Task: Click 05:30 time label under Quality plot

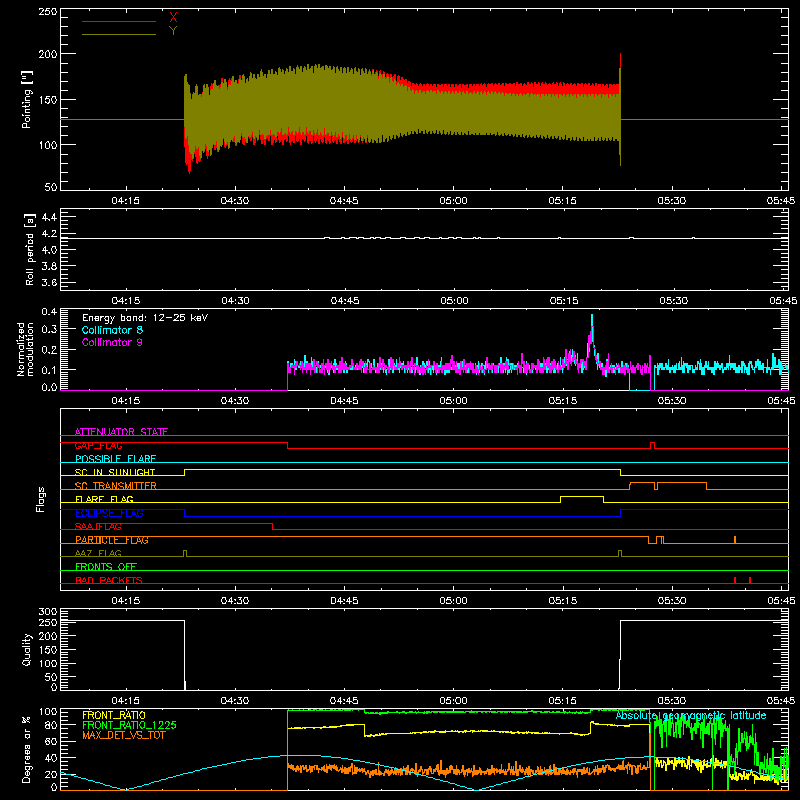Action: 672,701
